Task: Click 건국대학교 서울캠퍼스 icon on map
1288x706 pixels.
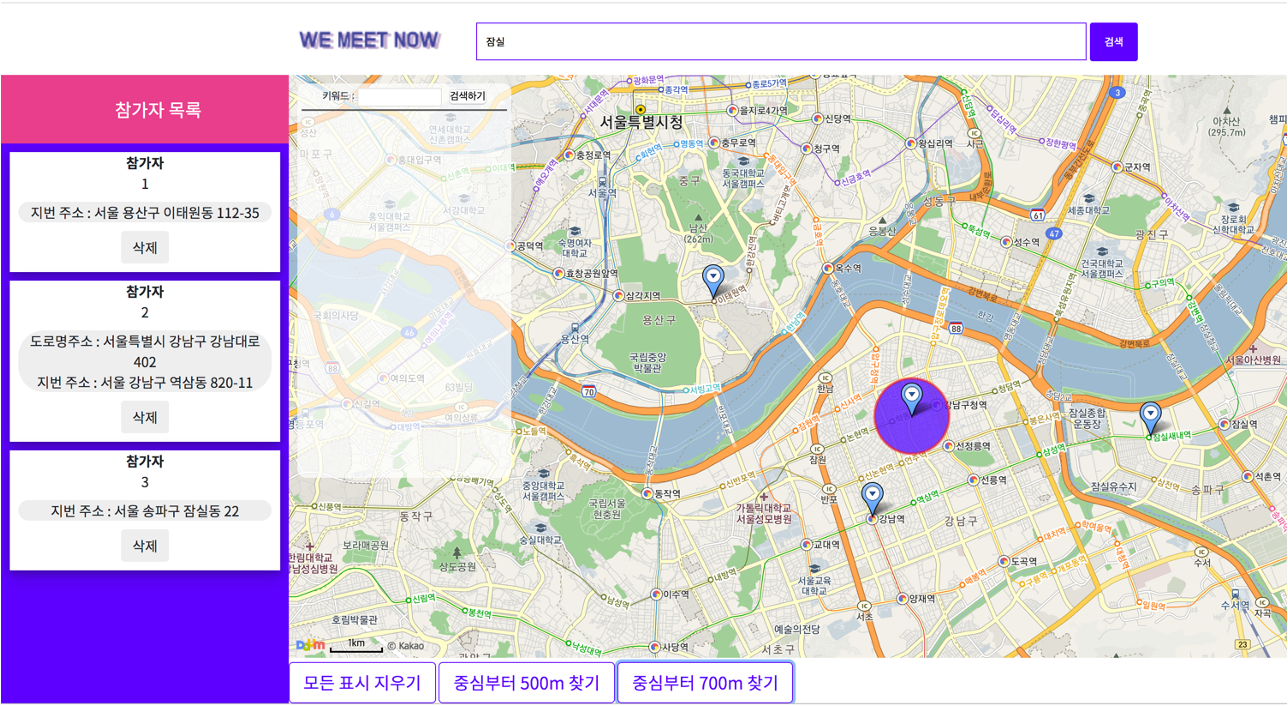Action: click(x=1101, y=252)
